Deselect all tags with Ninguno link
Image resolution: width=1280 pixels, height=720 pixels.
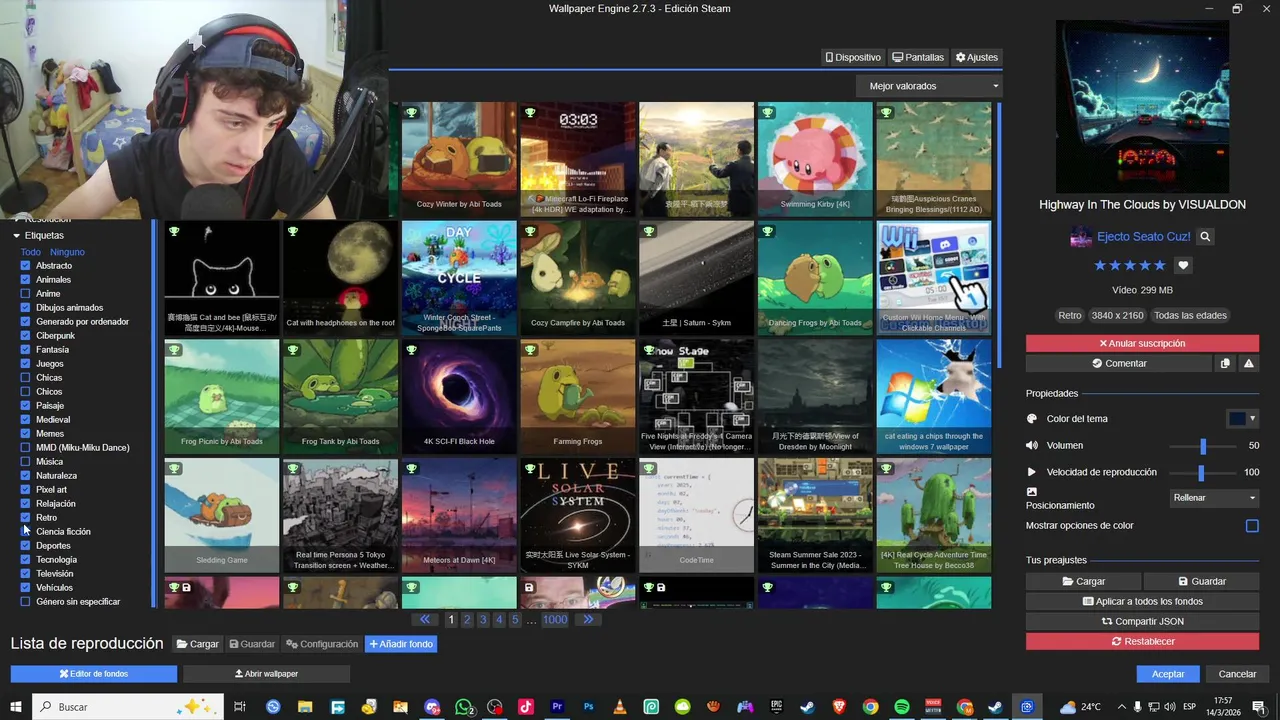tap(68, 252)
